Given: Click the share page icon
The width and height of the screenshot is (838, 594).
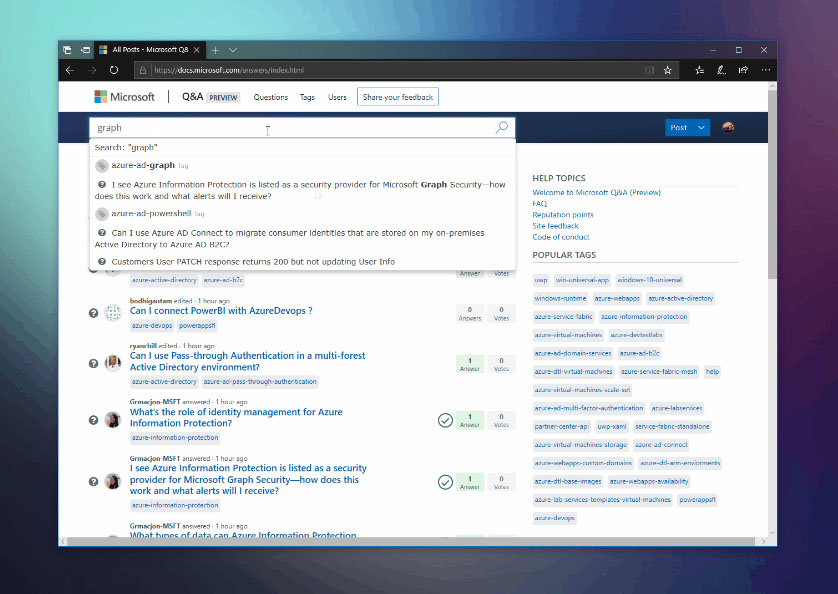Looking at the screenshot, I should (x=743, y=70).
